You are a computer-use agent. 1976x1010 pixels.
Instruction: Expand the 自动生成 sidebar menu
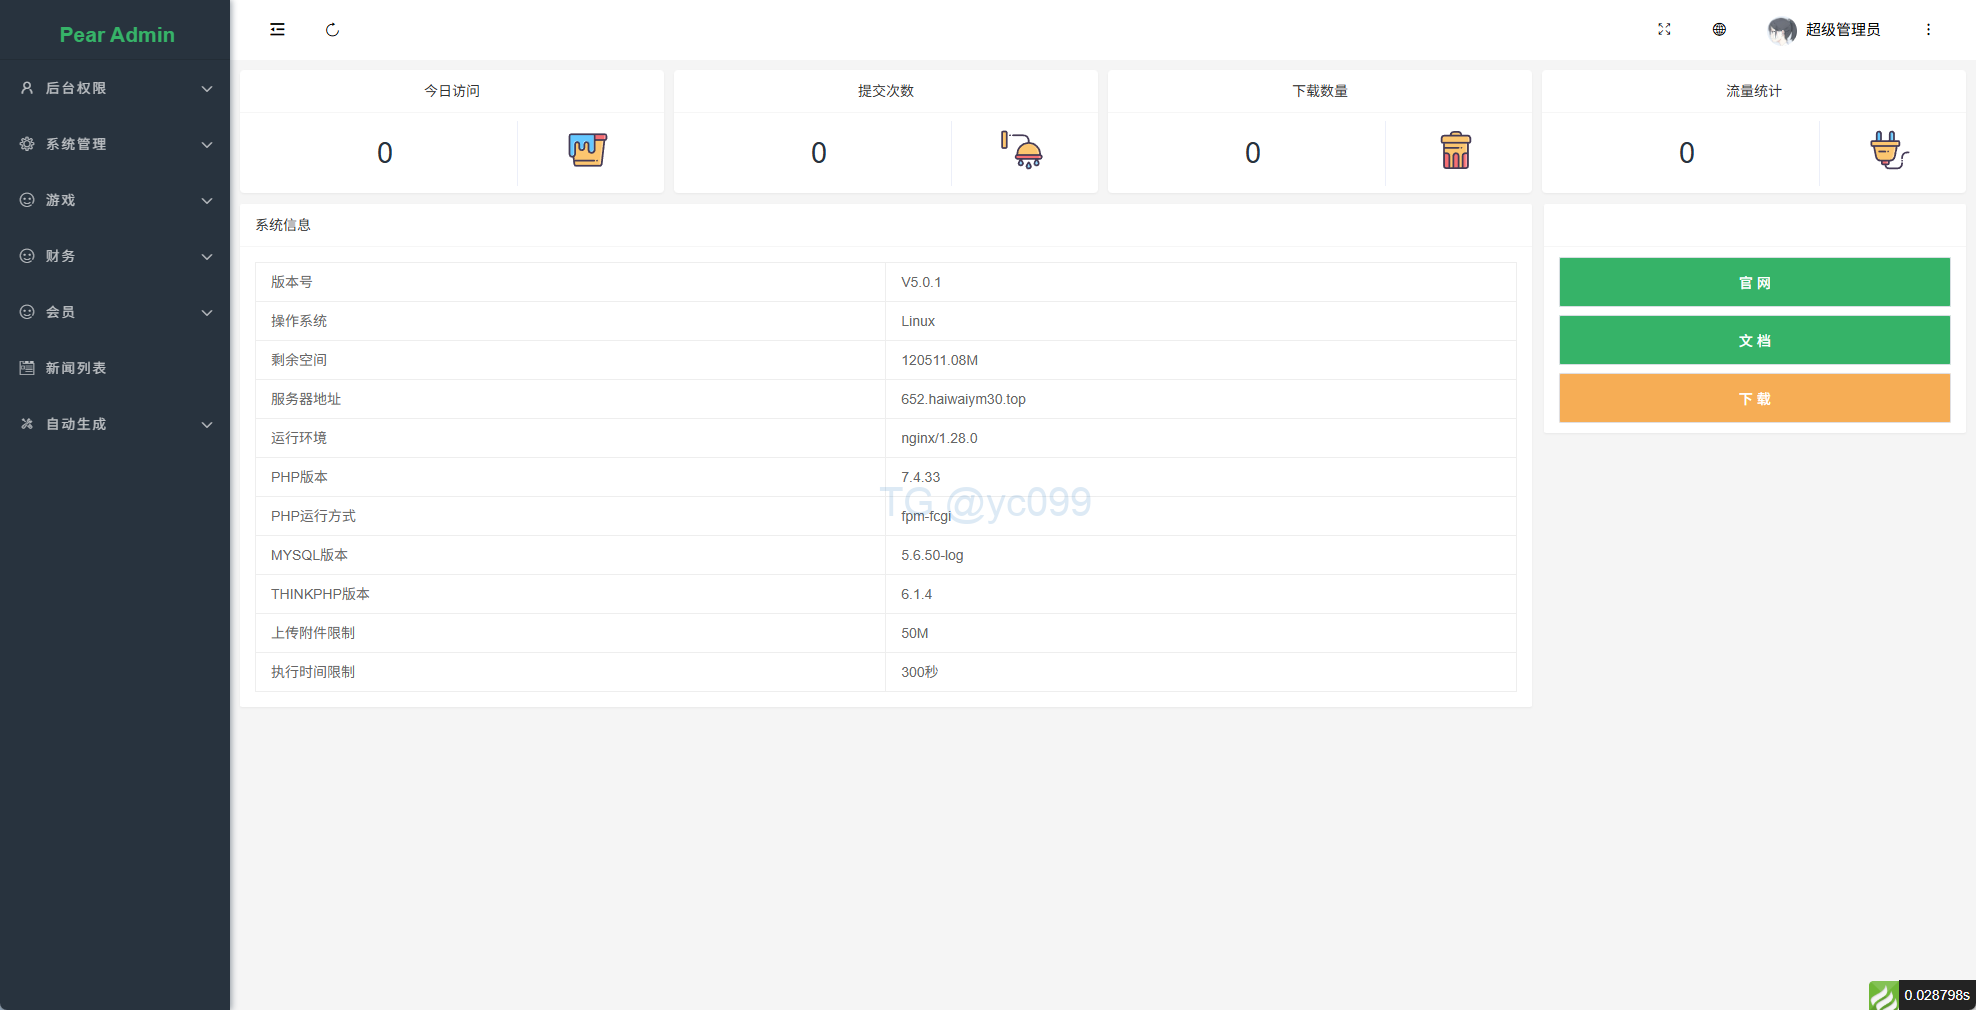[x=115, y=424]
